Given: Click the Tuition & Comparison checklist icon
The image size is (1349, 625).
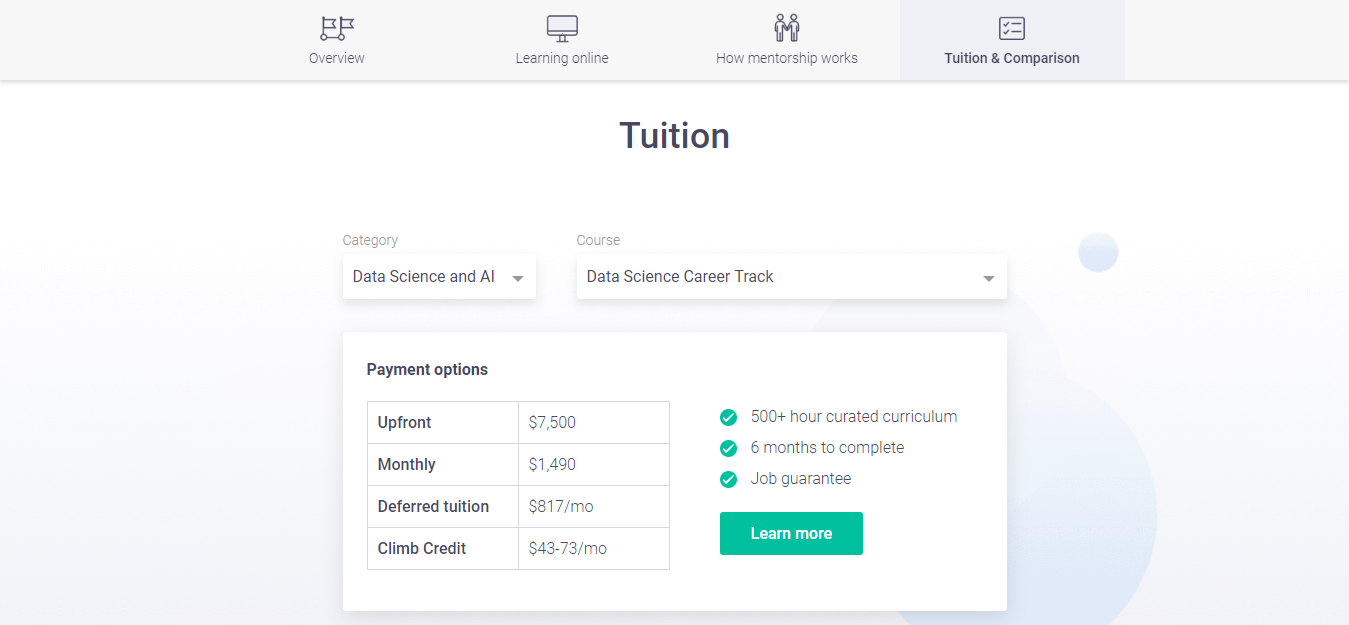Looking at the screenshot, I should [1012, 28].
